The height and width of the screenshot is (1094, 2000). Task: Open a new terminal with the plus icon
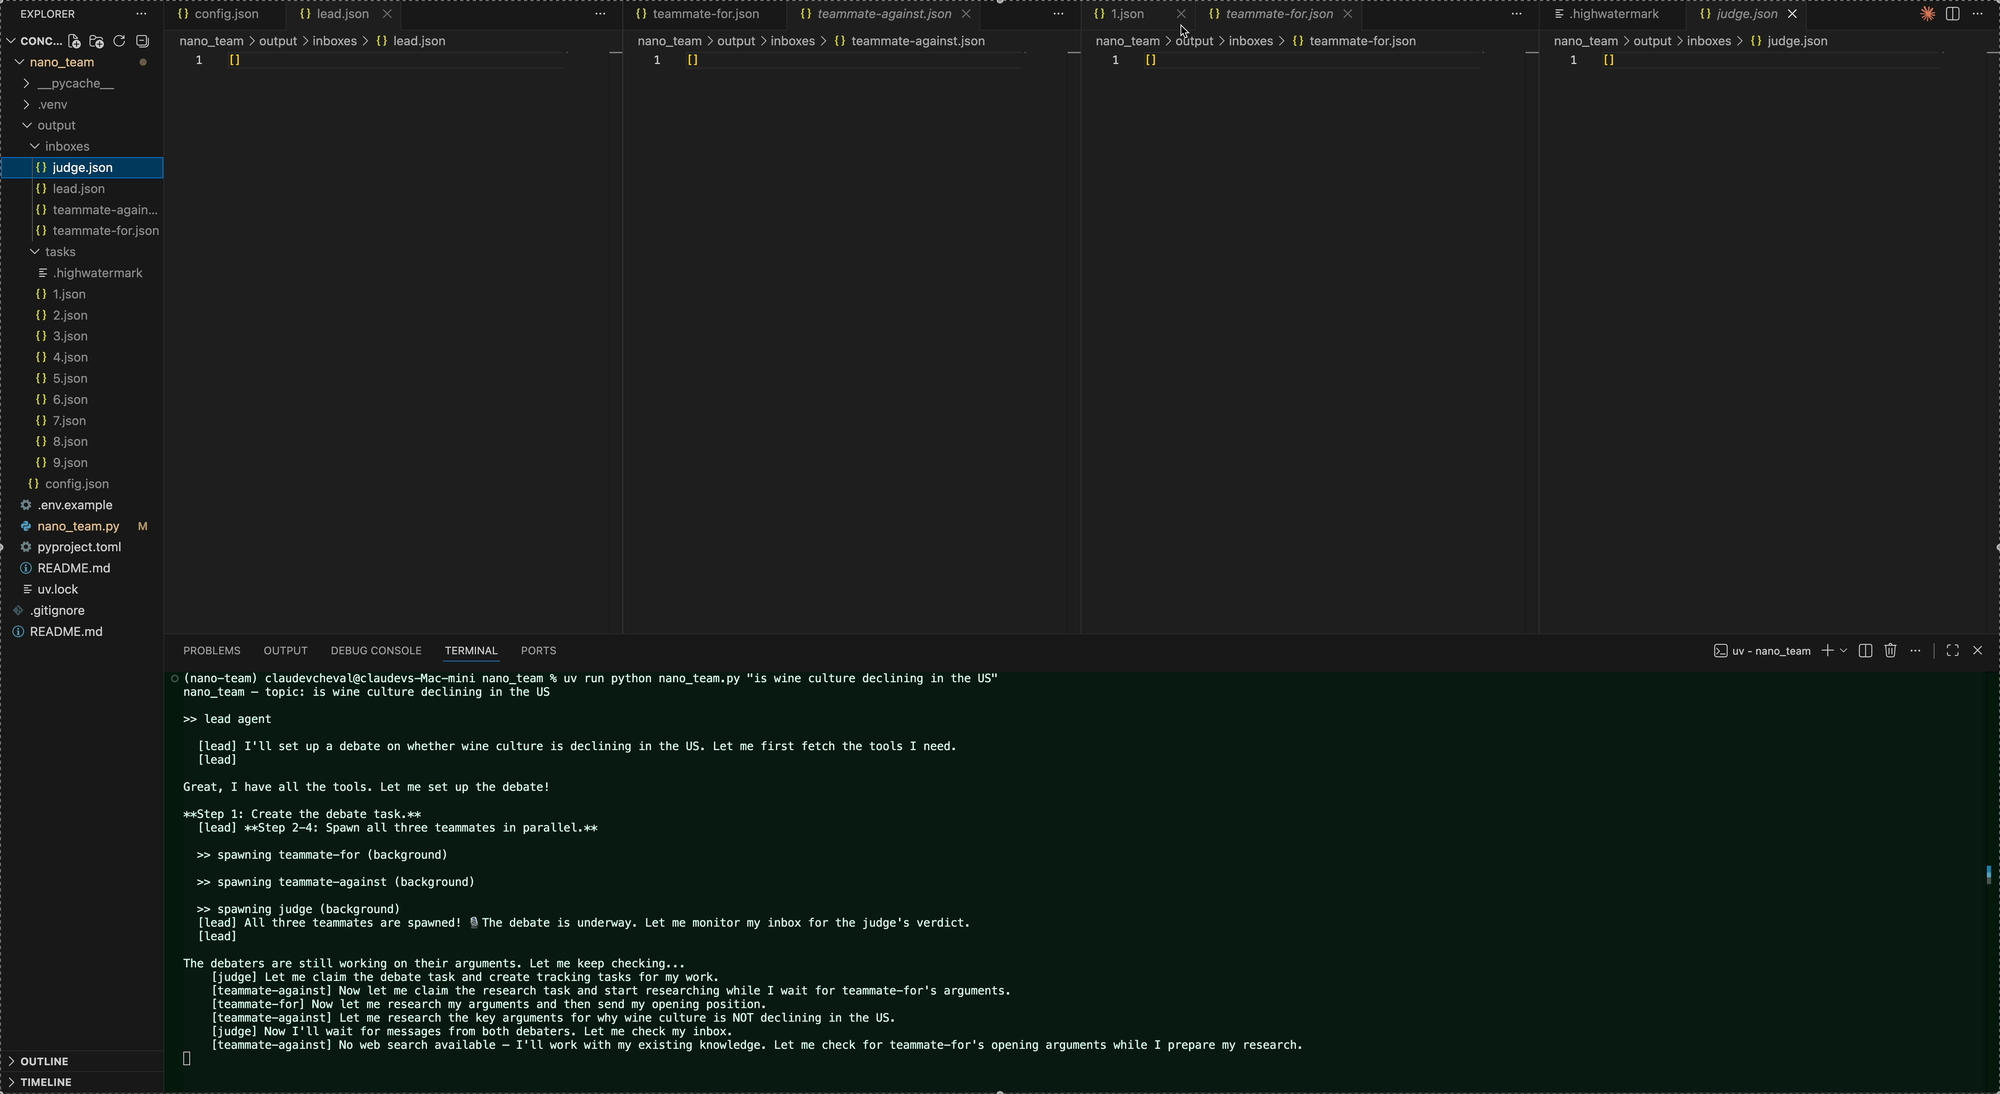tap(1829, 650)
